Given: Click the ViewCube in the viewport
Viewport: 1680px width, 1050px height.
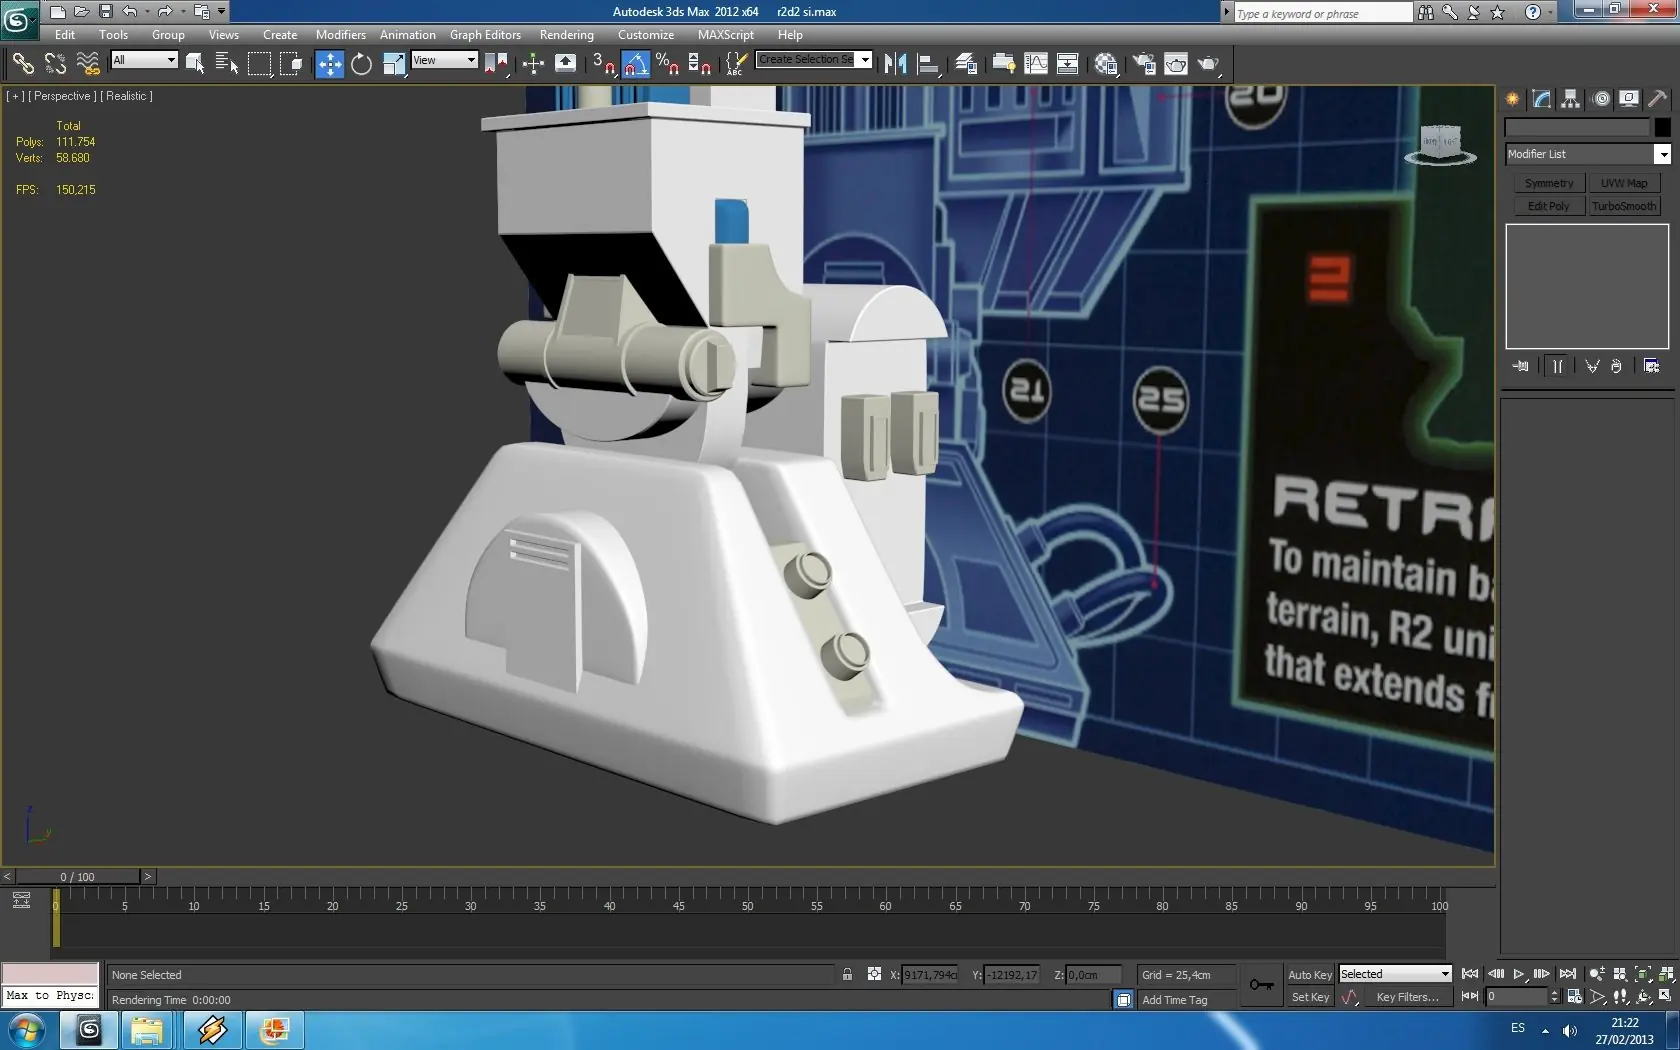Looking at the screenshot, I should [x=1440, y=145].
